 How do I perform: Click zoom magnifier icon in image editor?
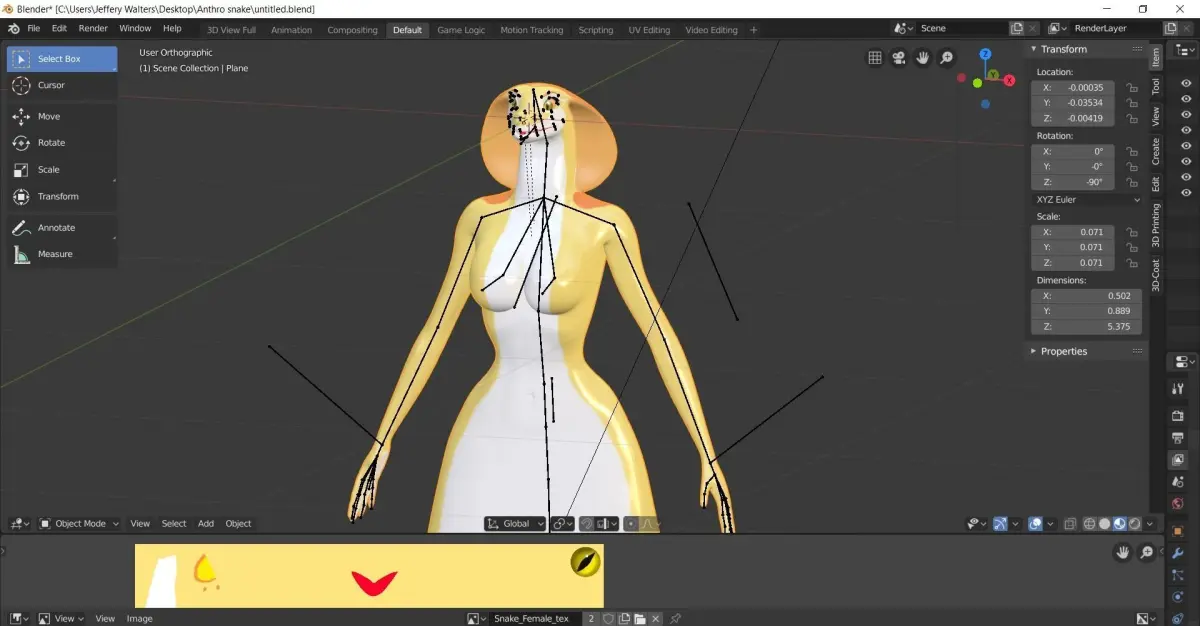click(1147, 552)
